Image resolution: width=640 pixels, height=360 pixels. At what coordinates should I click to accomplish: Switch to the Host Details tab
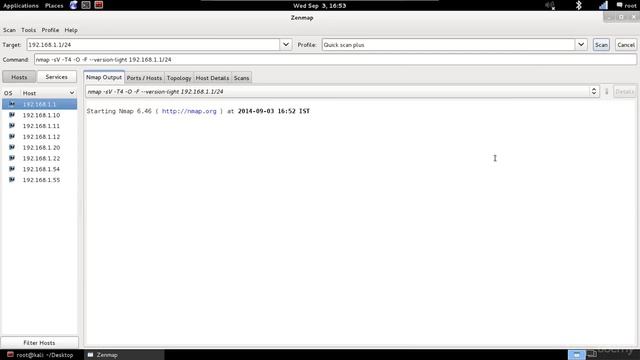[x=212, y=78]
